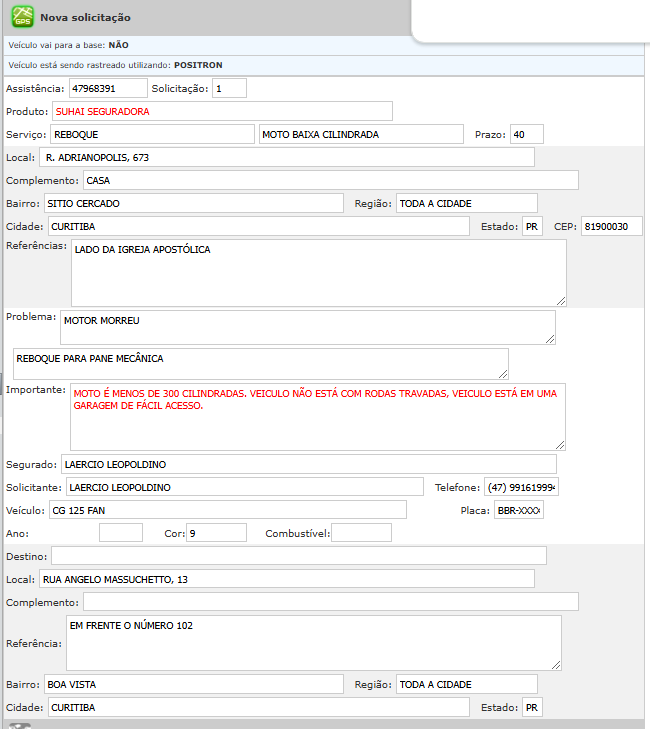Click the Solicitante name field
This screenshot has height=729, width=650.
[245, 487]
